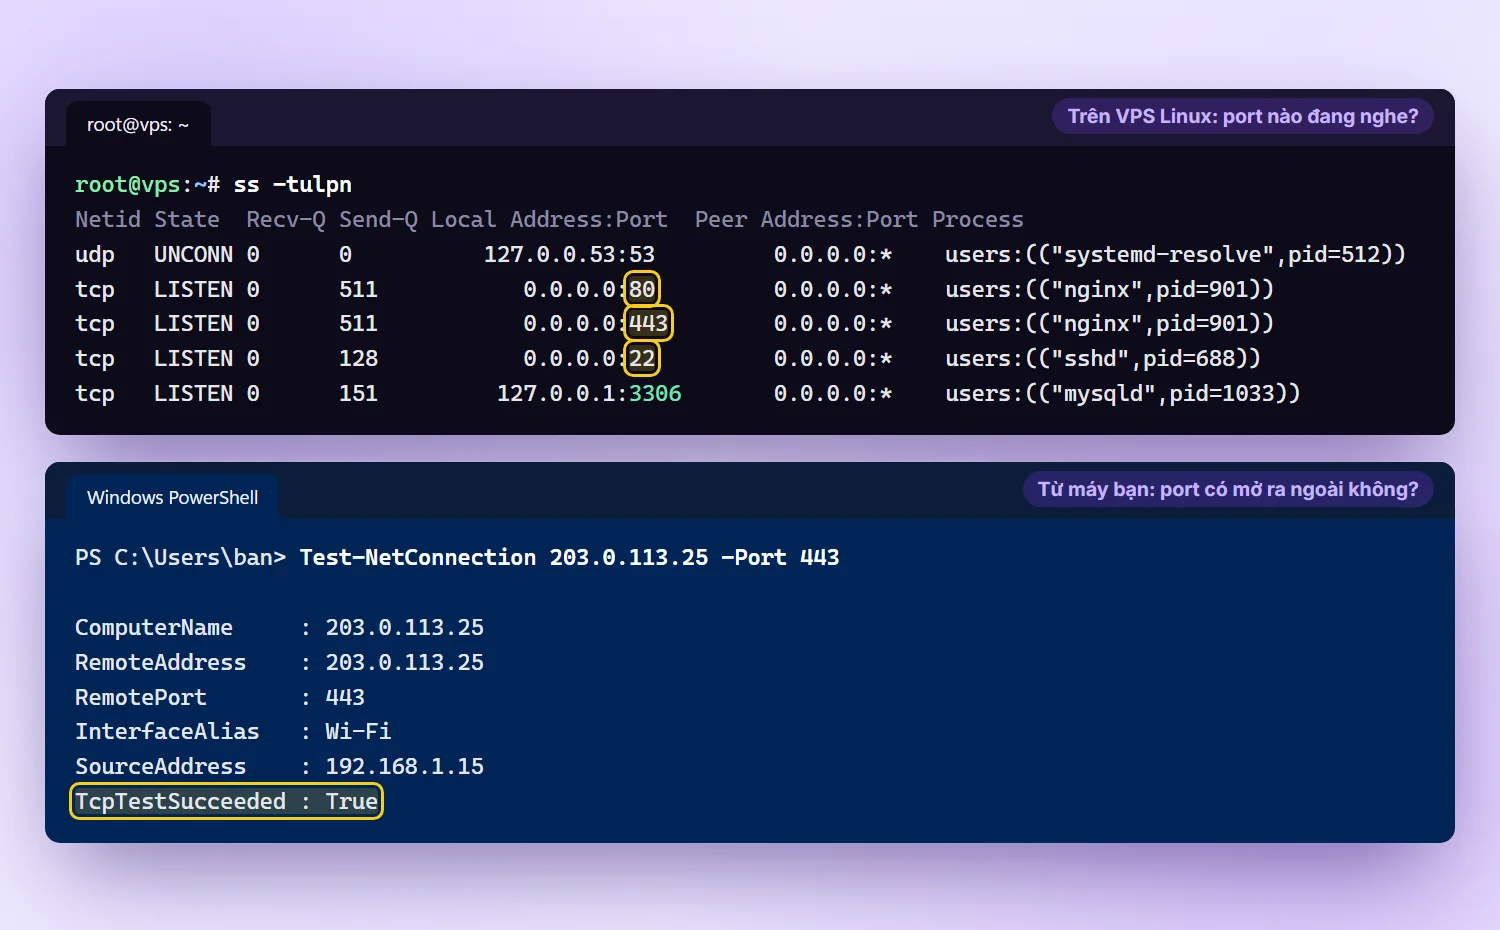Click the SourceAddress value 192.168.1.15
Screen dimensions: 1500x930
click(x=404, y=766)
